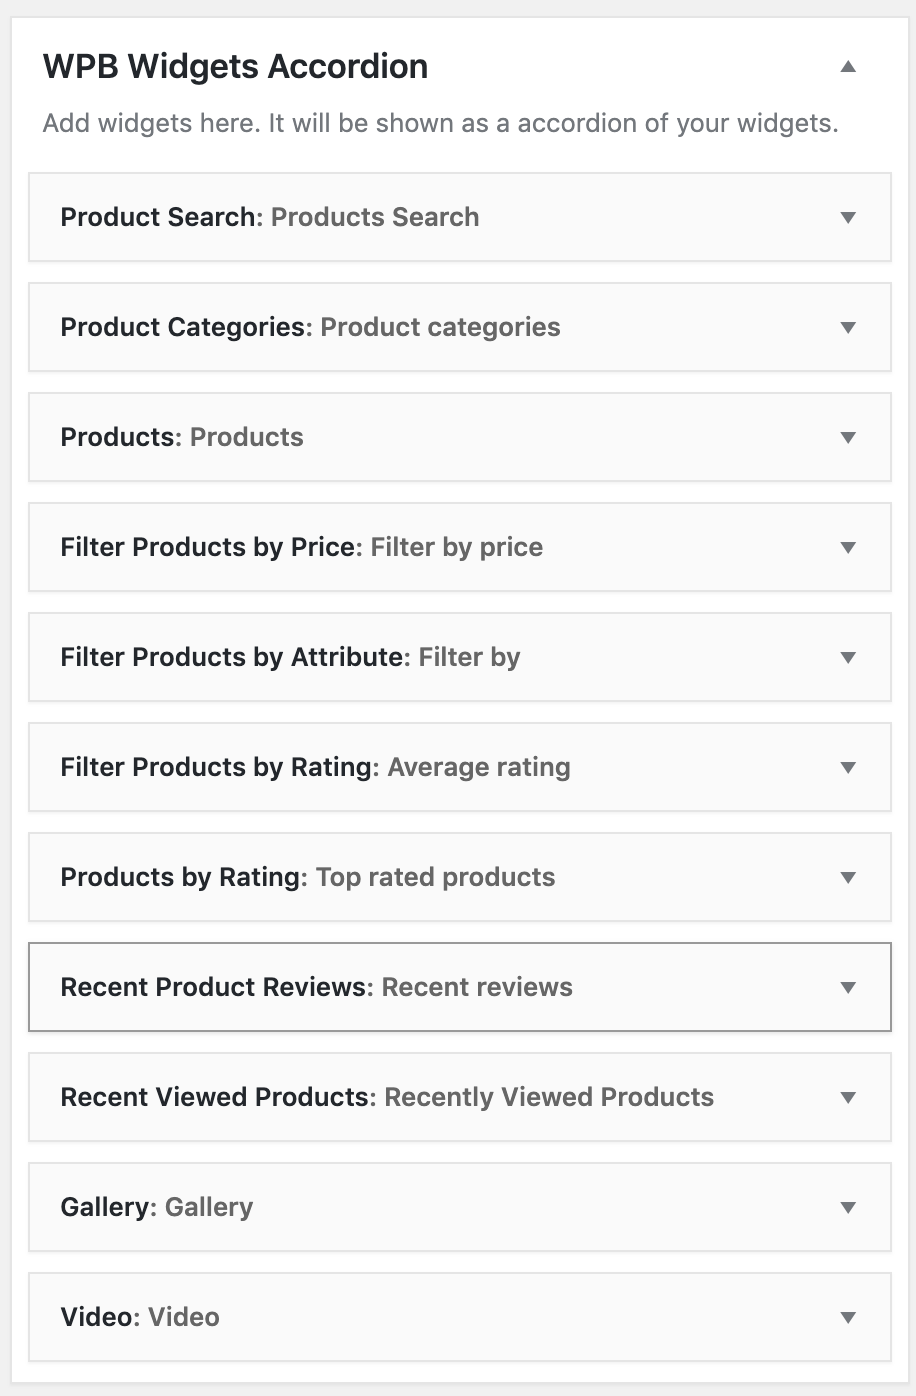The height and width of the screenshot is (1396, 916).
Task: Select the Product Search widget title
Action: click(270, 217)
